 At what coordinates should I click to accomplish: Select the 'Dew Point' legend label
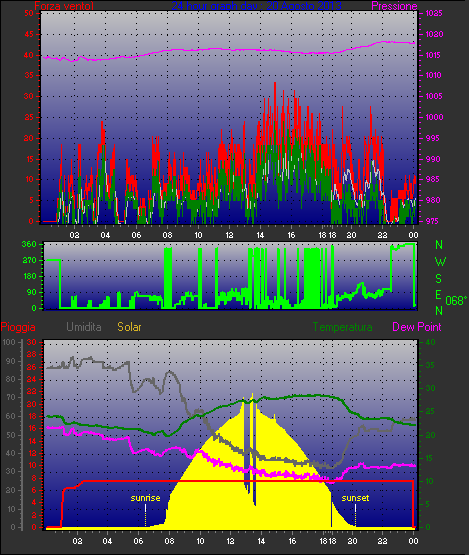(x=417, y=327)
